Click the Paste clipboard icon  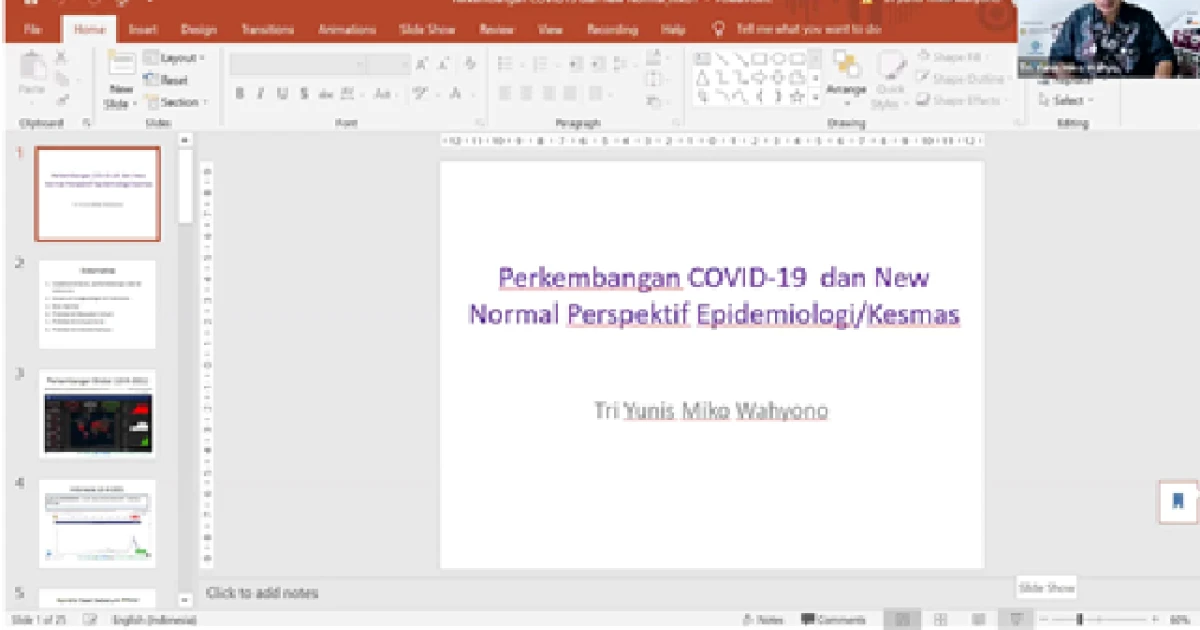32,67
